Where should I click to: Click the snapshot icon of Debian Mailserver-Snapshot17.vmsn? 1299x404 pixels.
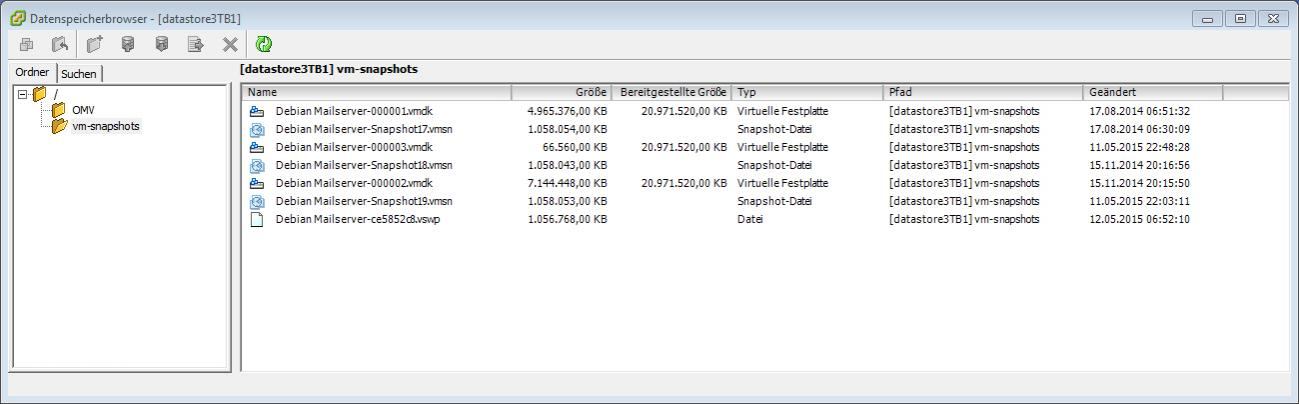(257, 129)
